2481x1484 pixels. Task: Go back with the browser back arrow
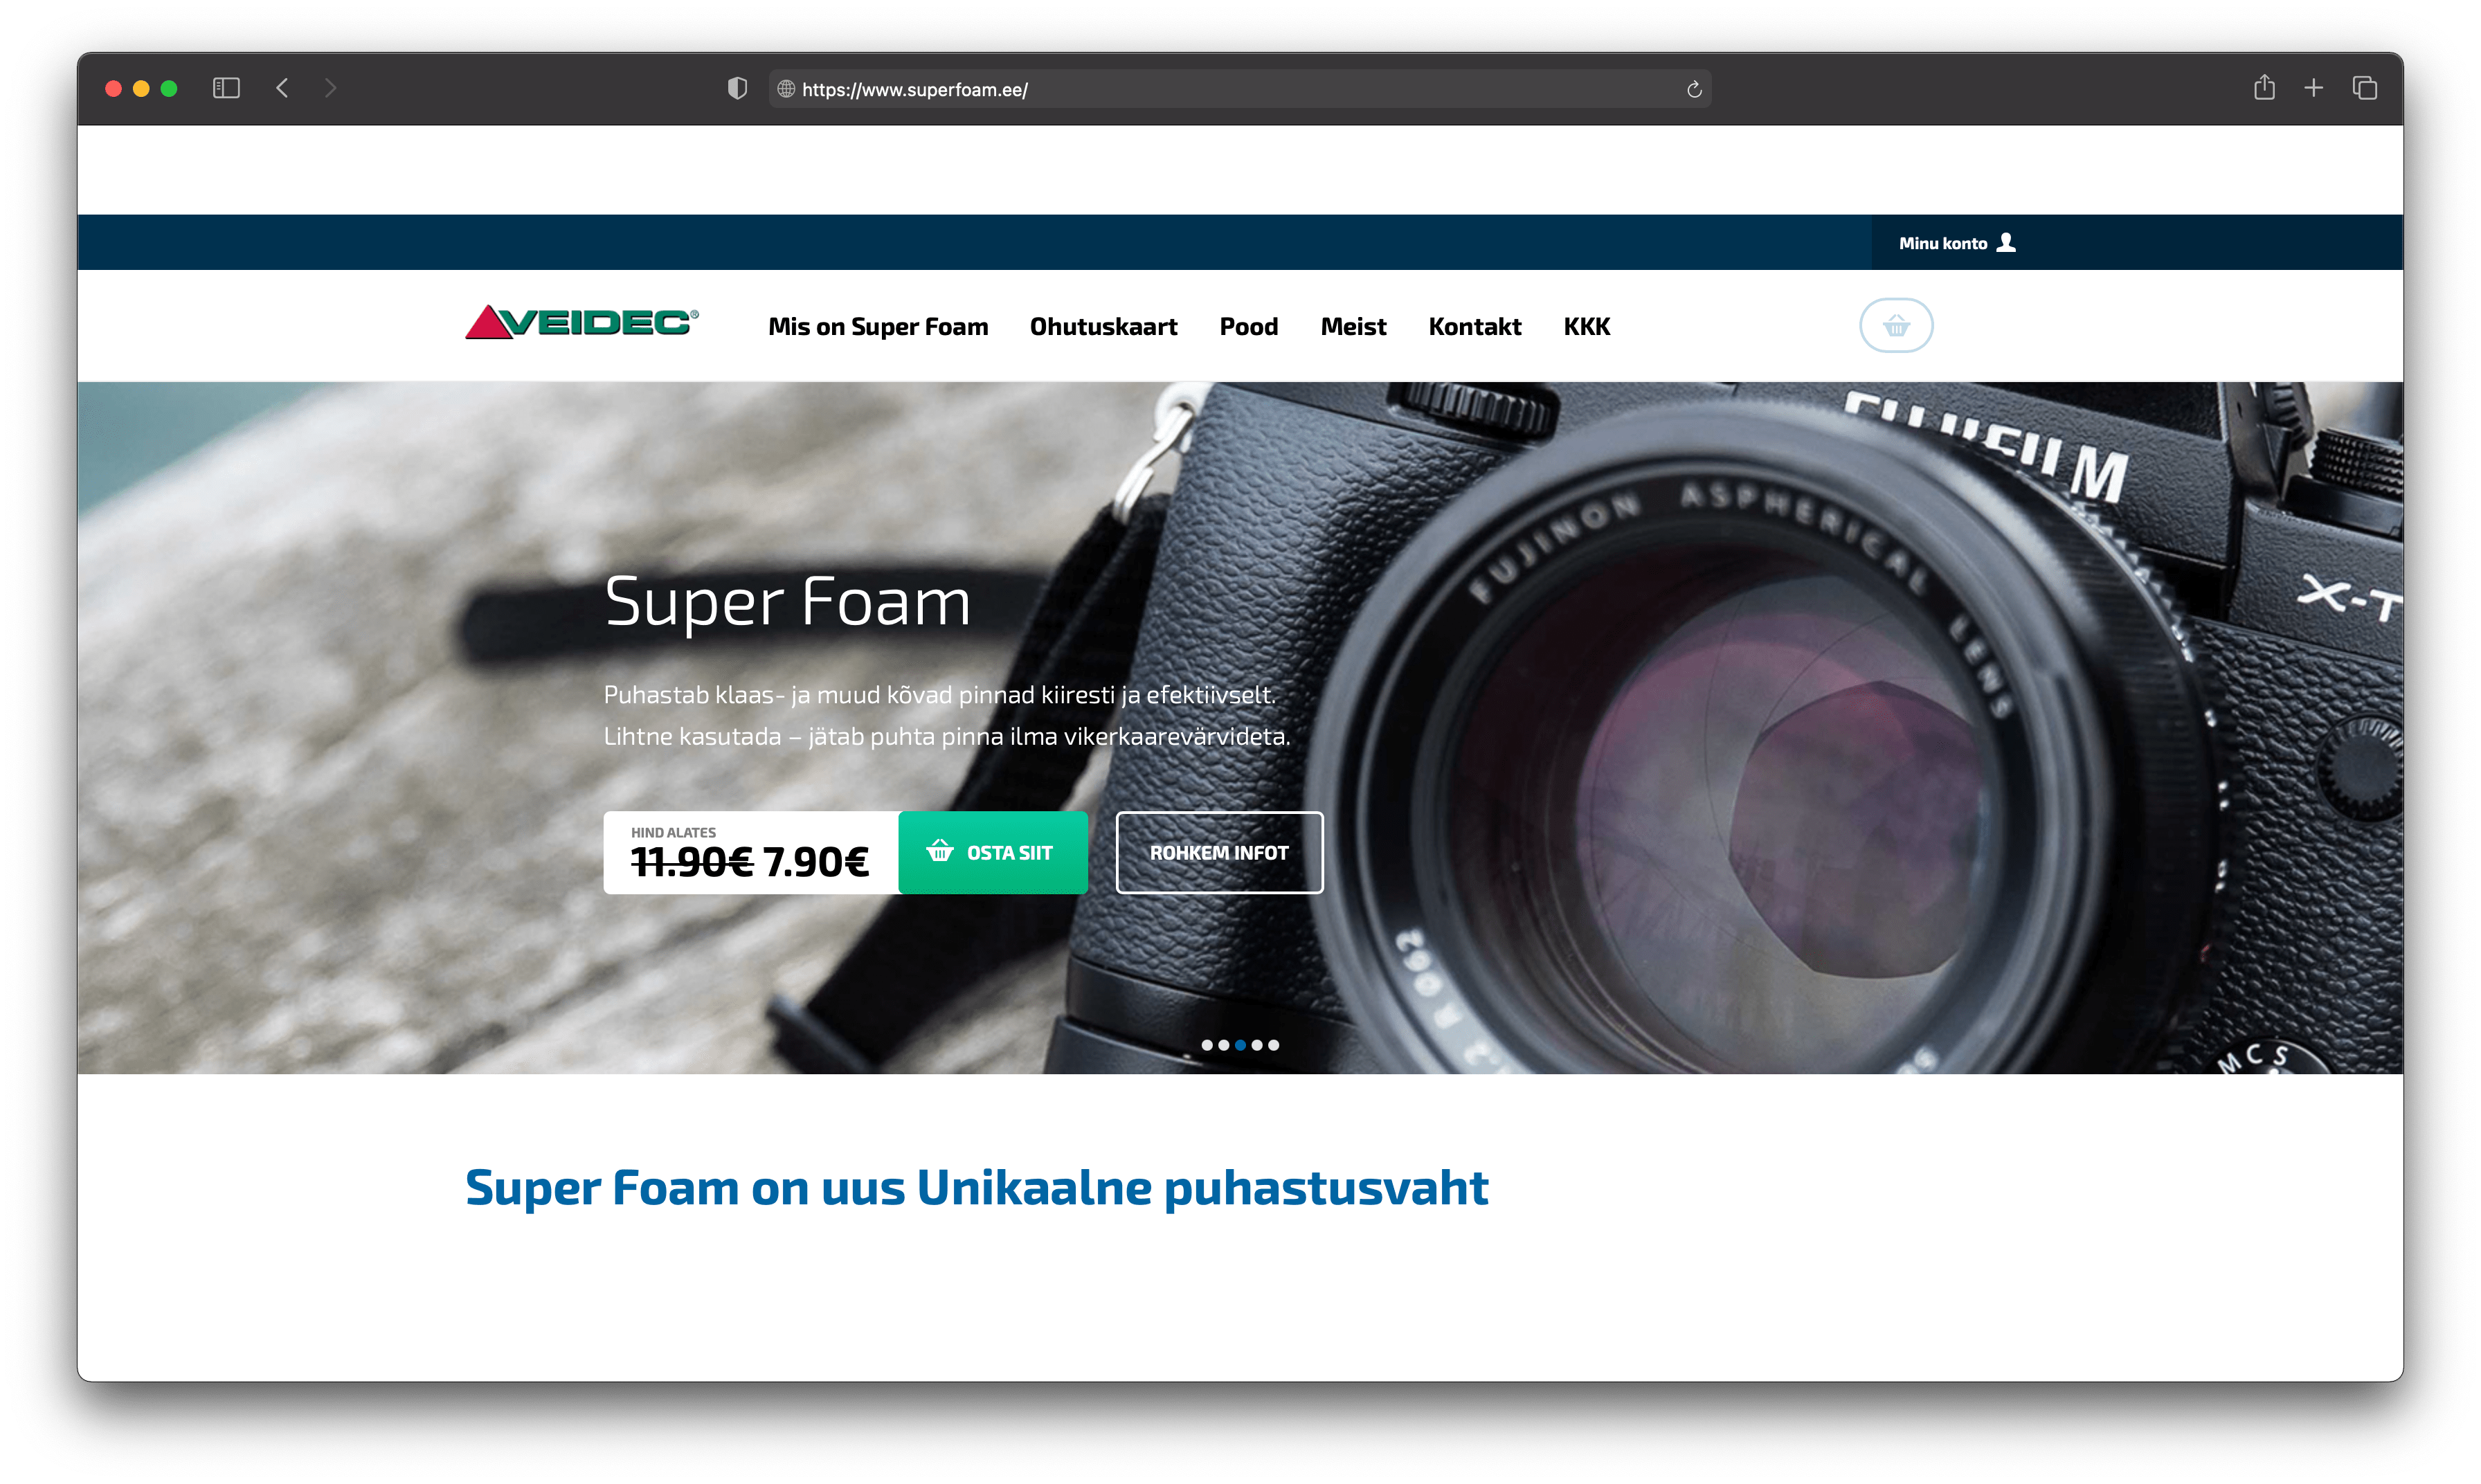(282, 88)
